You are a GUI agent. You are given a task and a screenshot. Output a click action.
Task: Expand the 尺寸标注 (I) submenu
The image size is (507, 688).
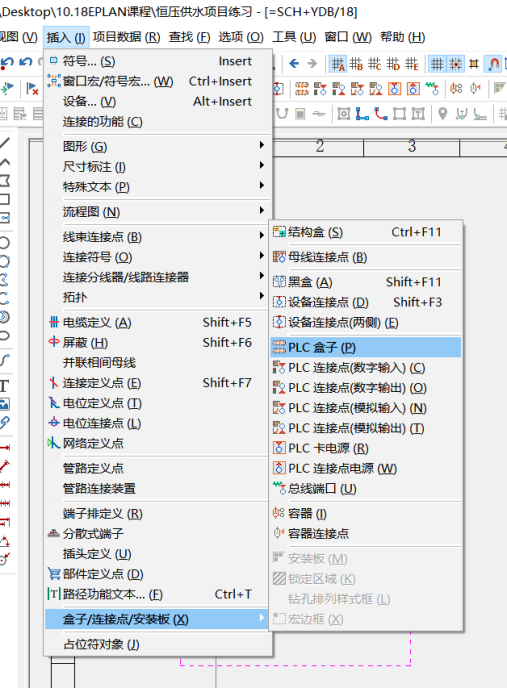pyautogui.click(x=158, y=166)
